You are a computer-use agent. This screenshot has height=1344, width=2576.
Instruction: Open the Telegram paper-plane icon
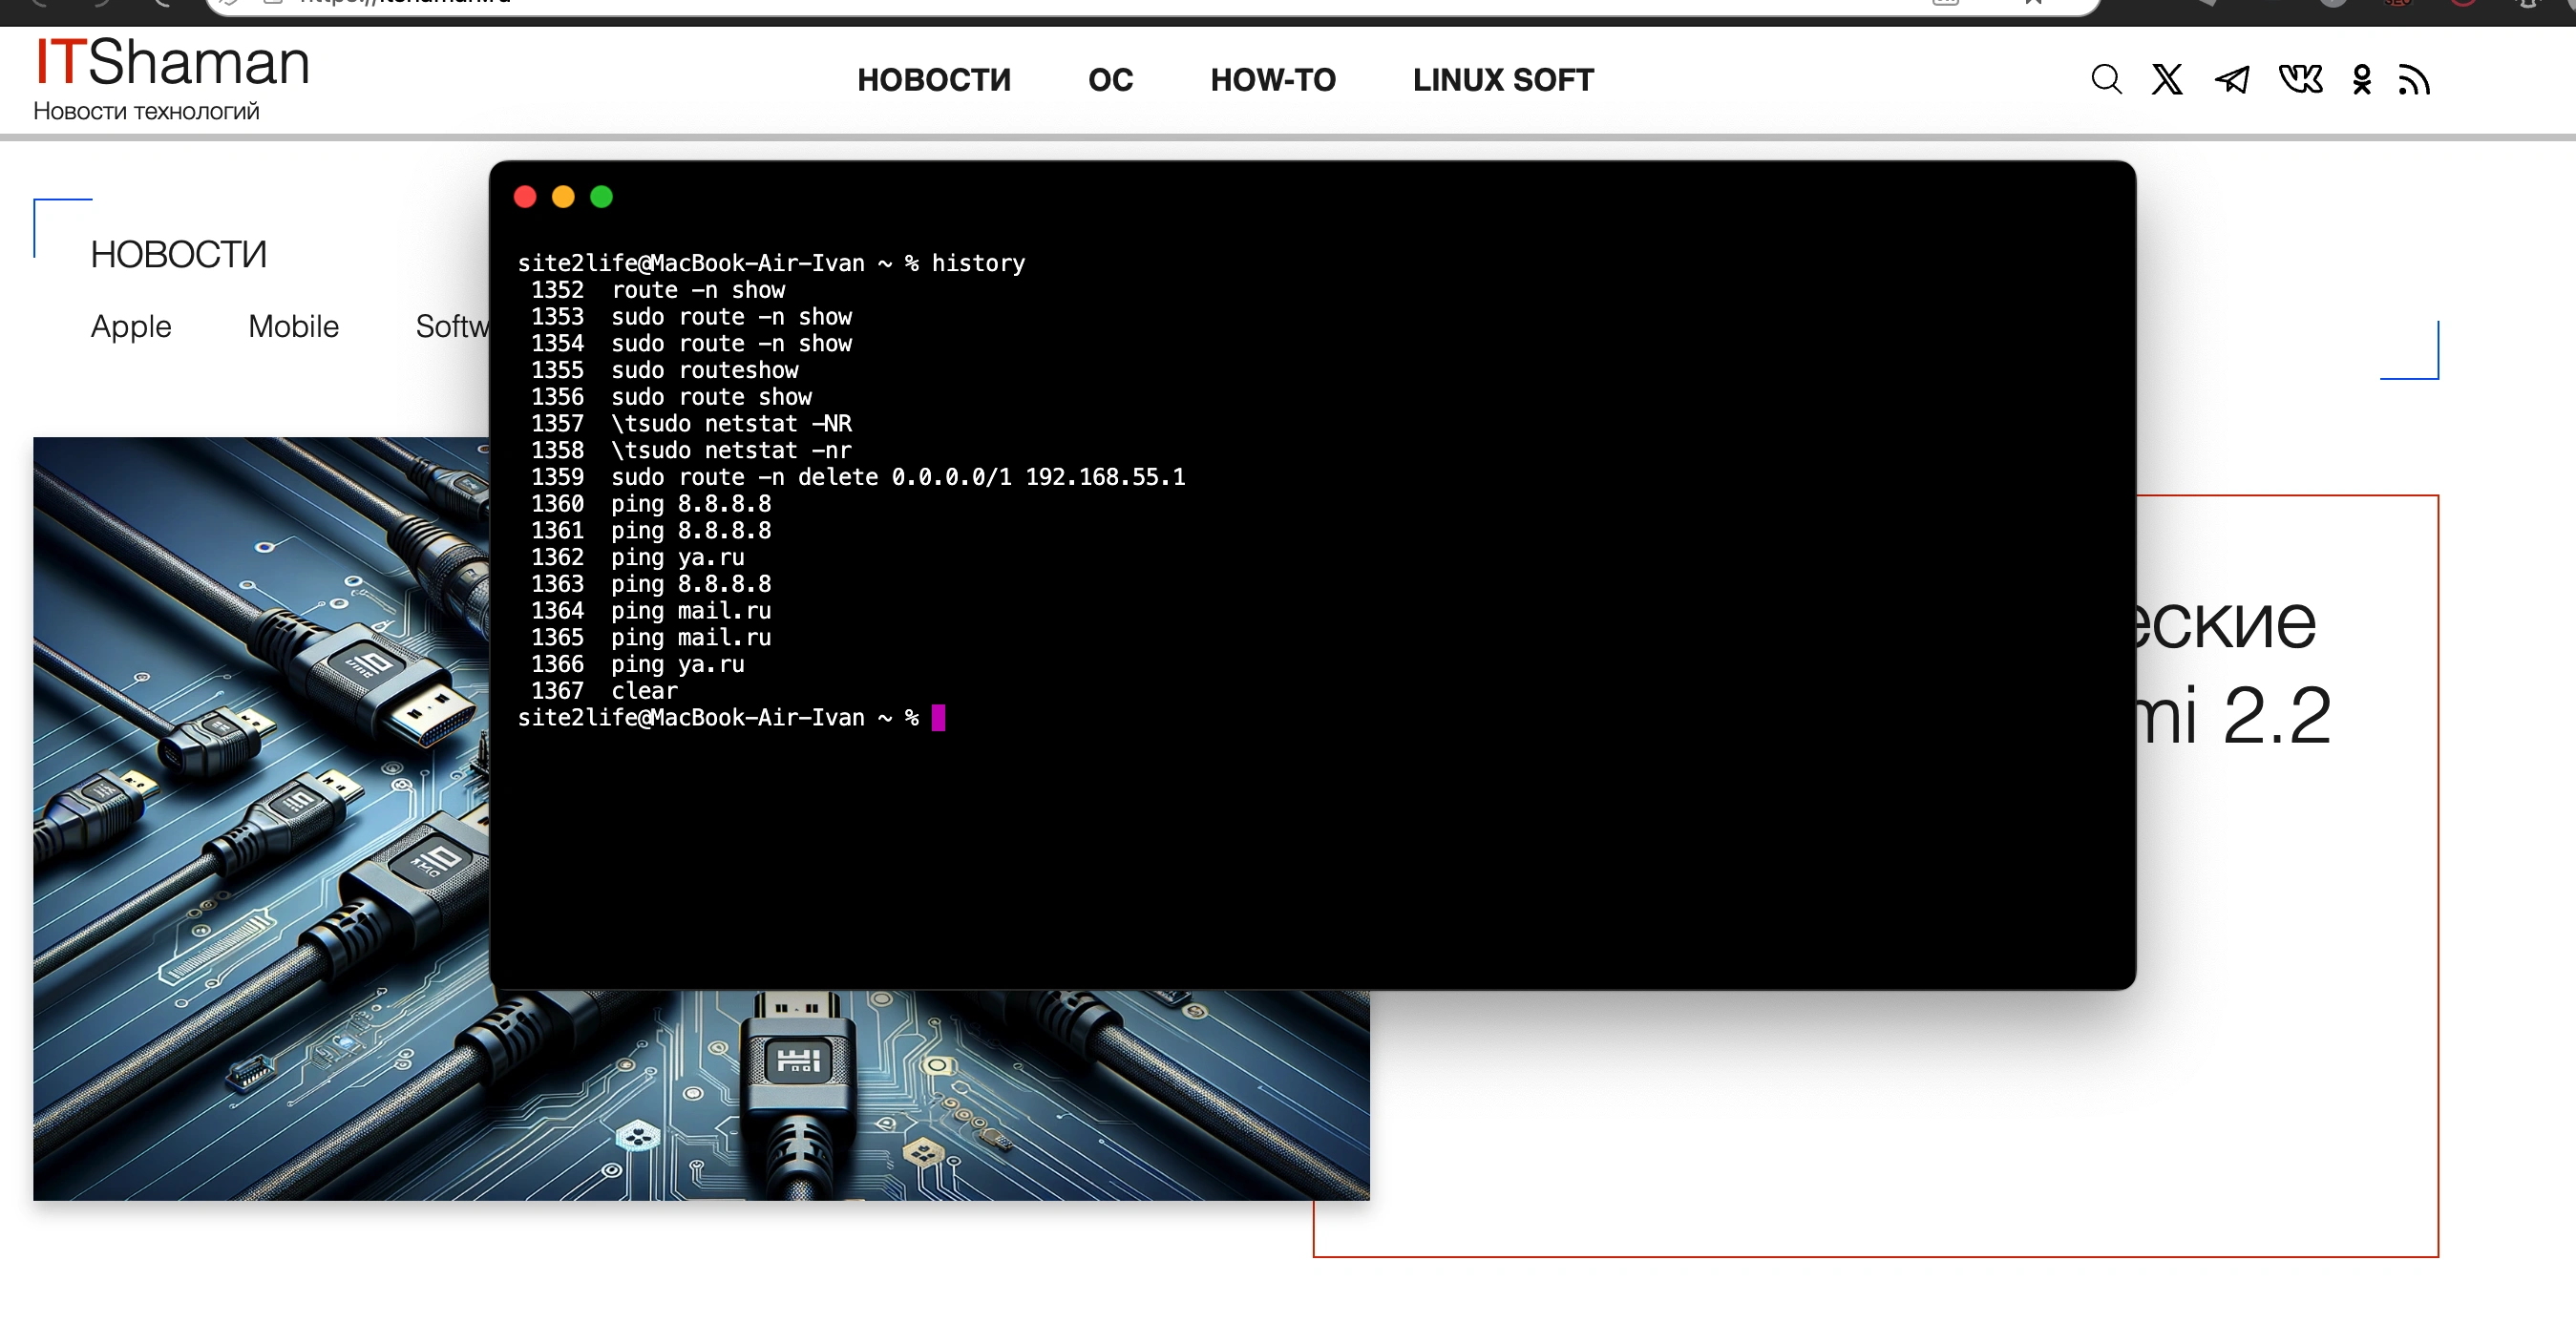pos(2232,79)
